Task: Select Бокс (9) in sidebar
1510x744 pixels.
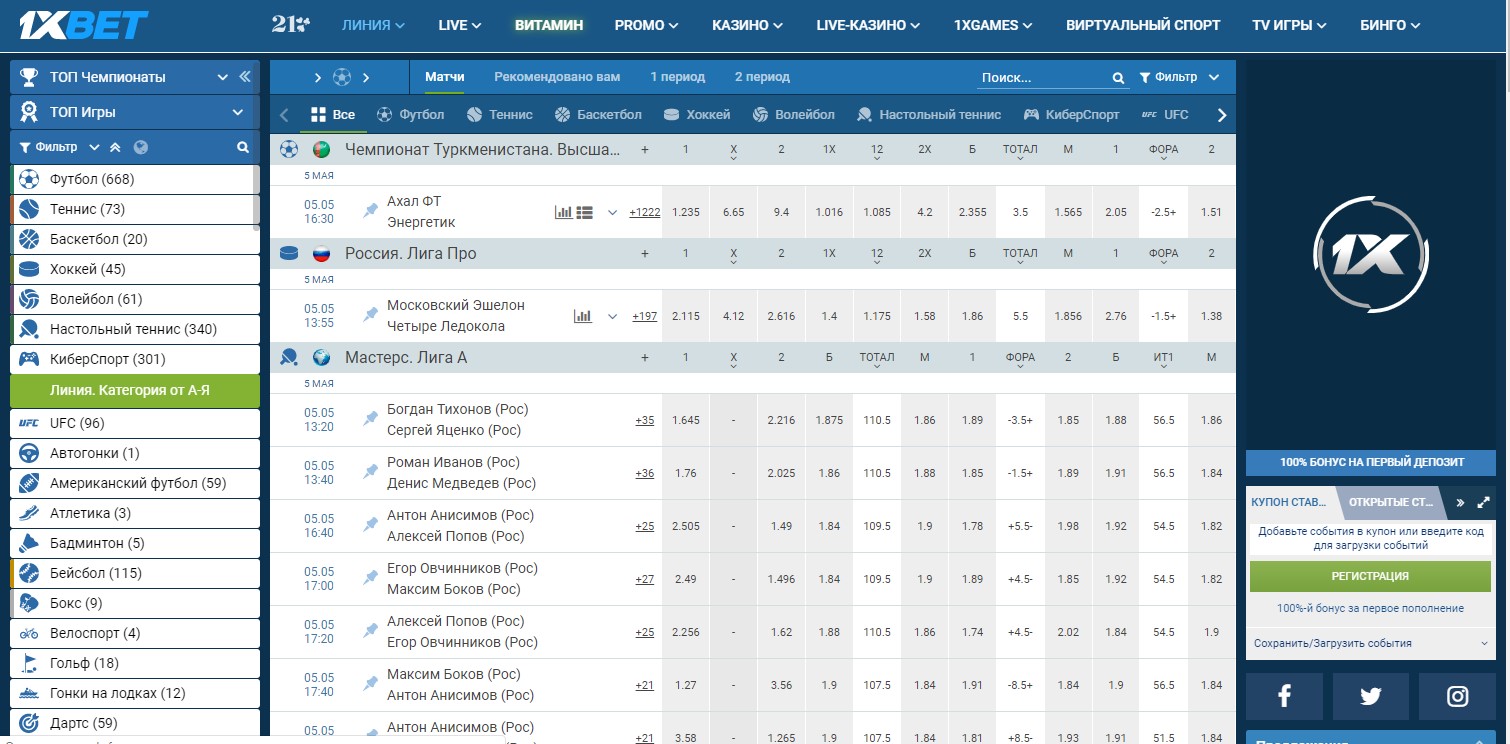Action: 135,603
